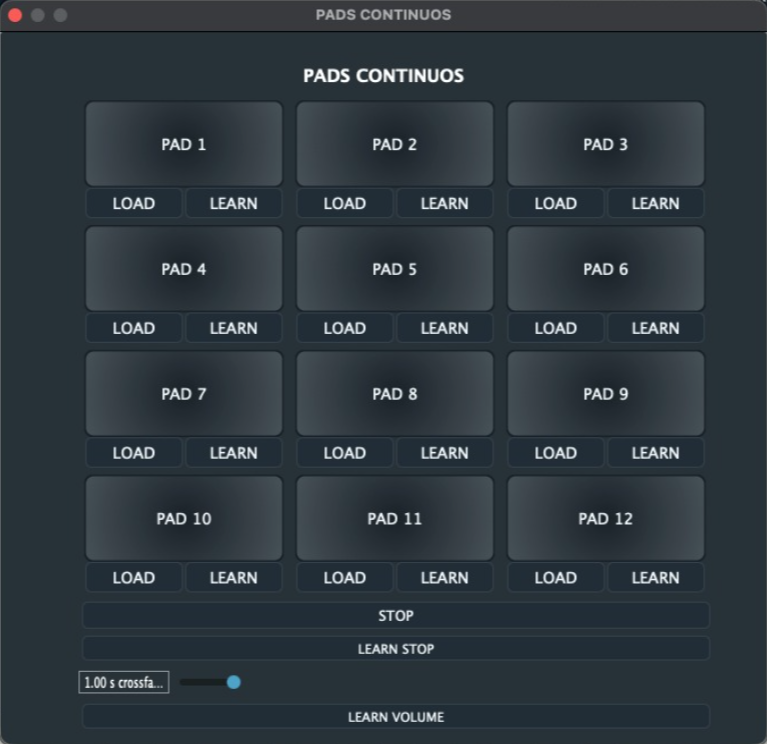
Task: Click LEARN under PAD 10
Action: 234,577
